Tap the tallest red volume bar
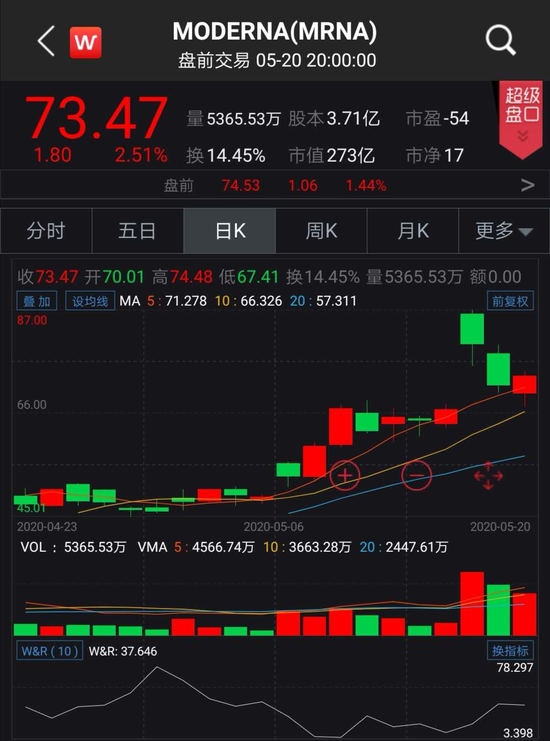Image resolution: width=550 pixels, height=741 pixels. [472, 604]
